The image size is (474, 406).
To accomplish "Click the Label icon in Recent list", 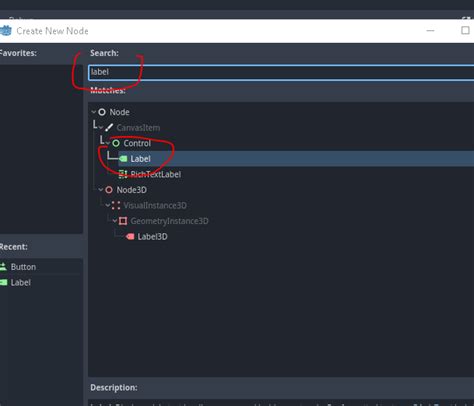I will (3, 283).
